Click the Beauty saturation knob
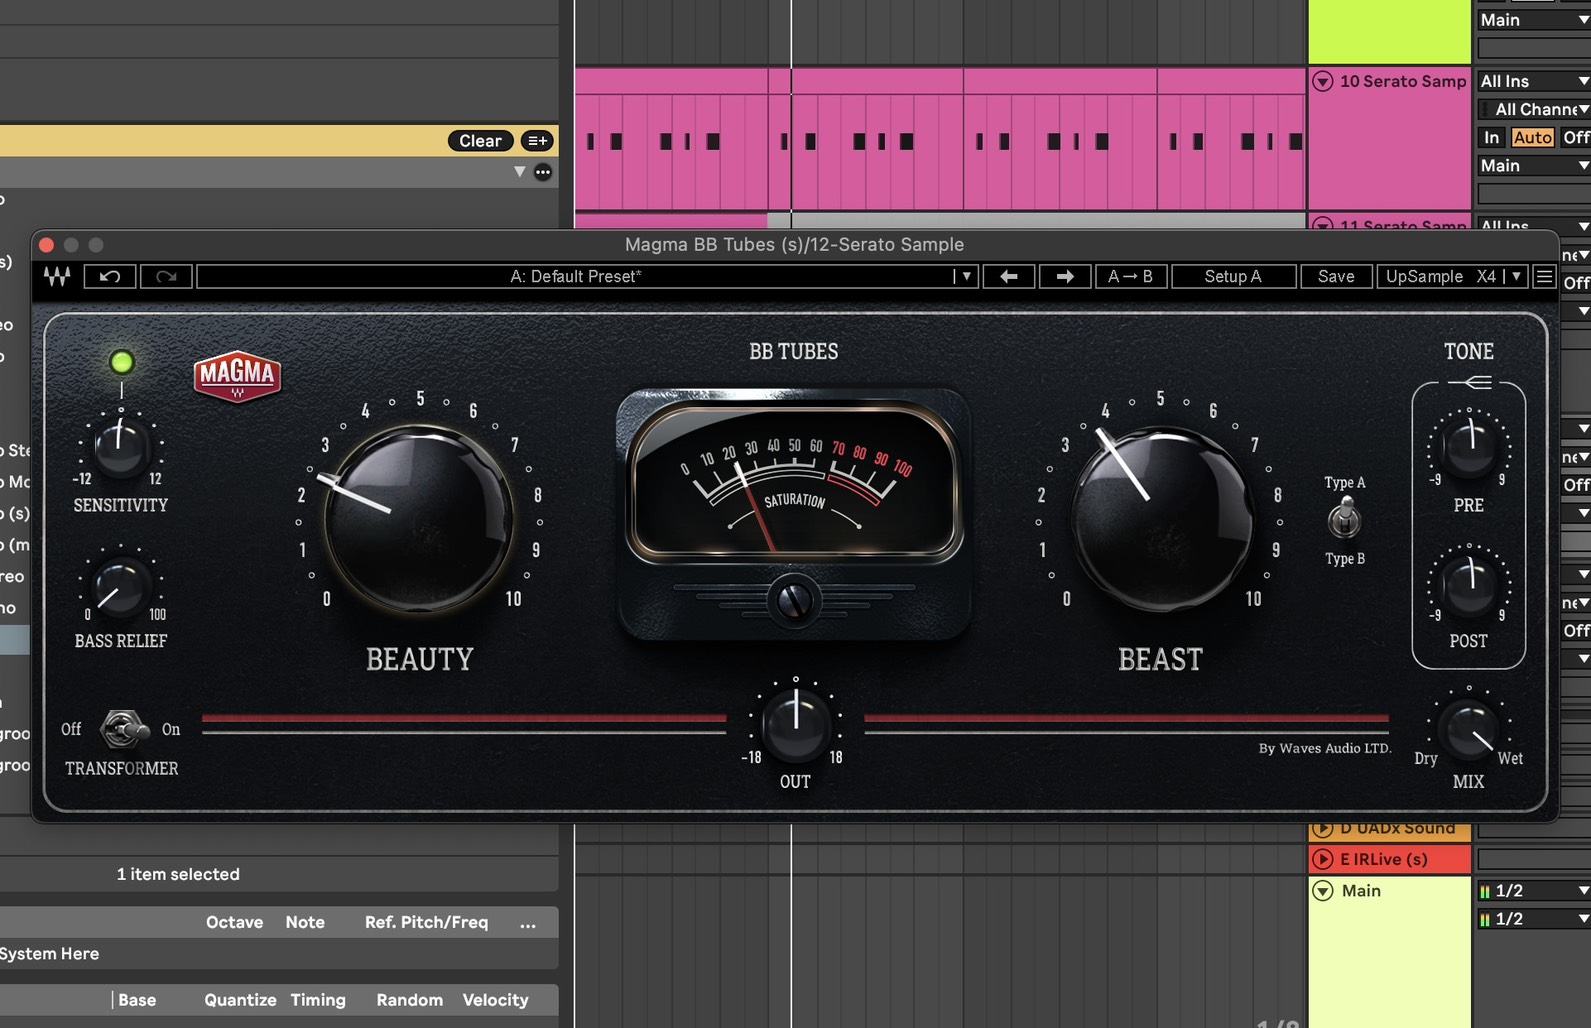 pos(419,519)
